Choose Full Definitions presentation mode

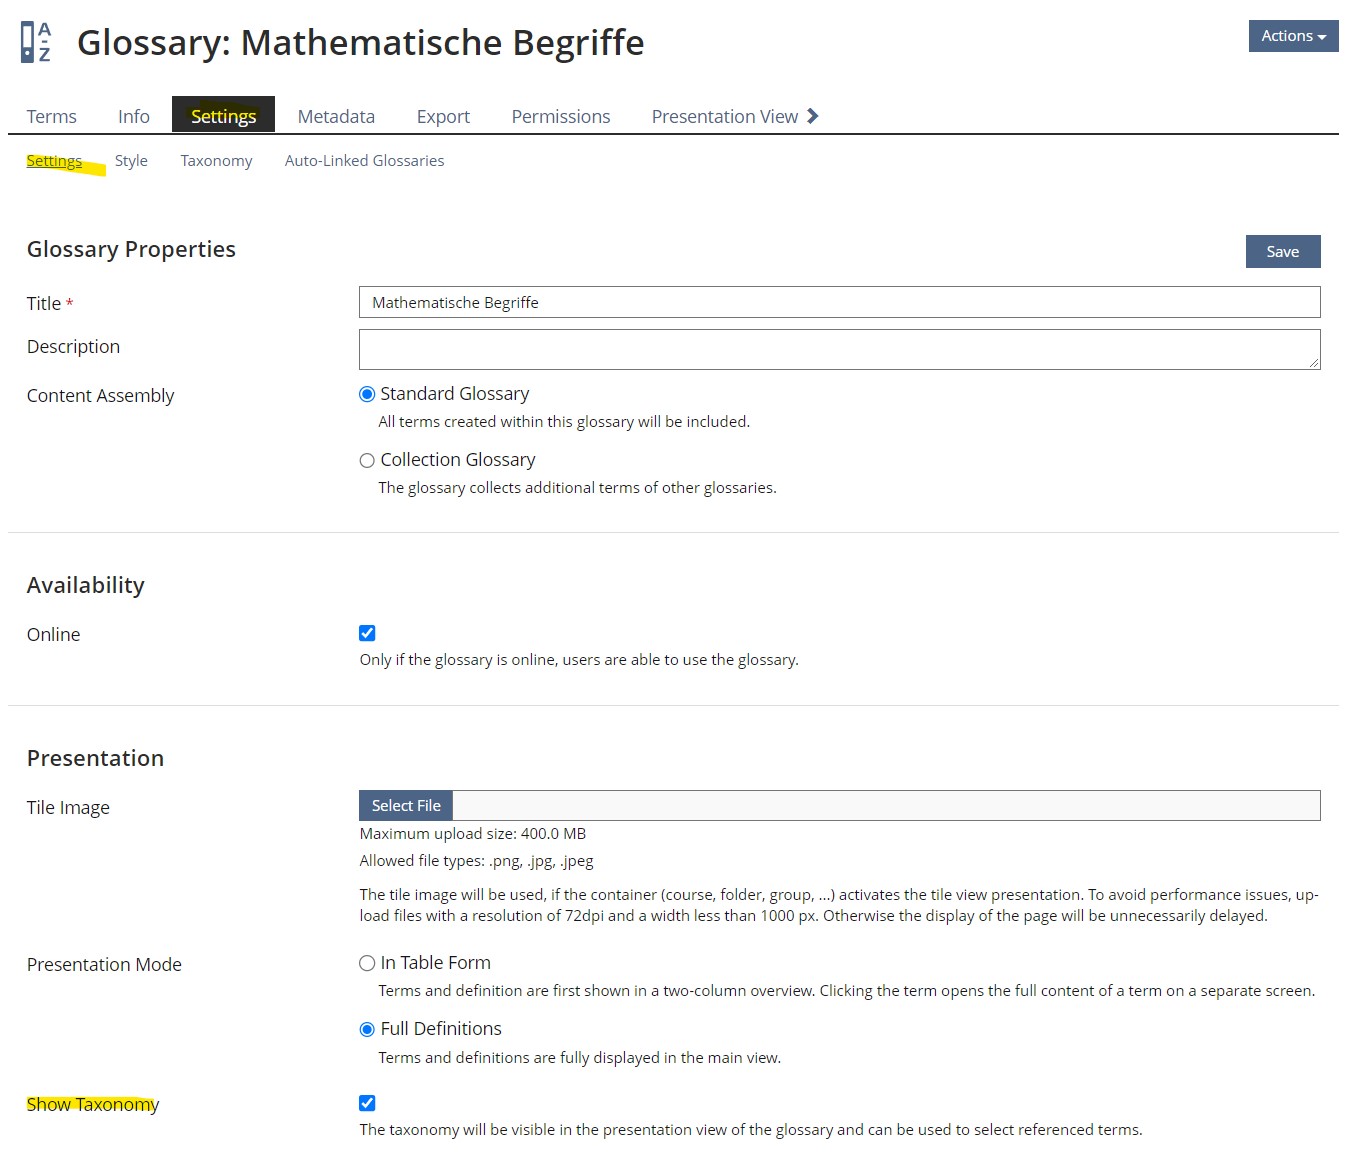(x=367, y=1029)
